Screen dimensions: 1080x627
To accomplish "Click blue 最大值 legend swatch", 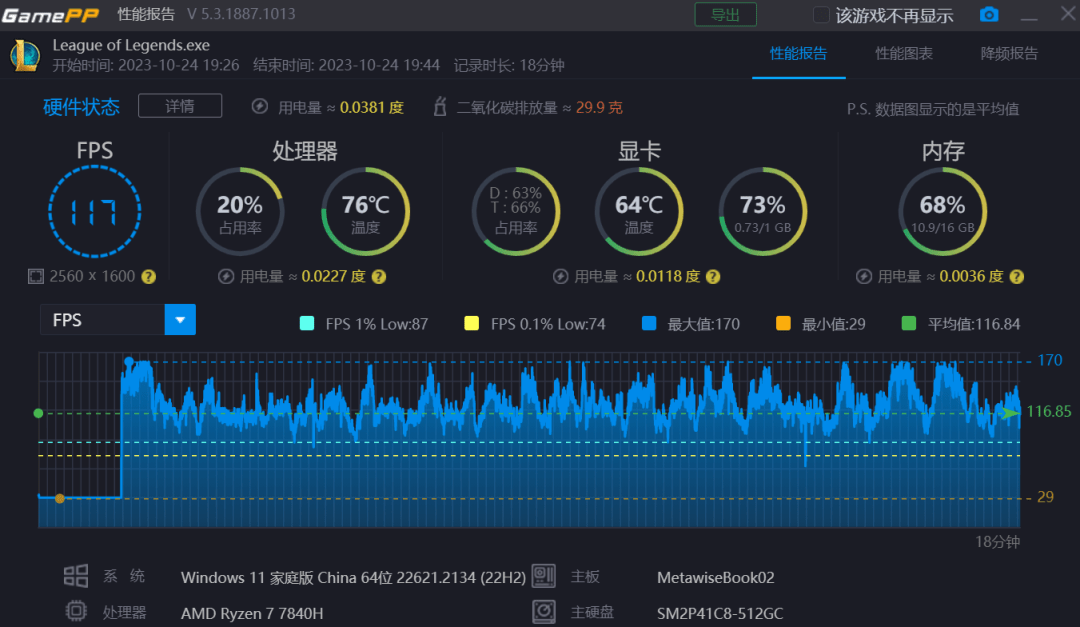I will (x=649, y=324).
